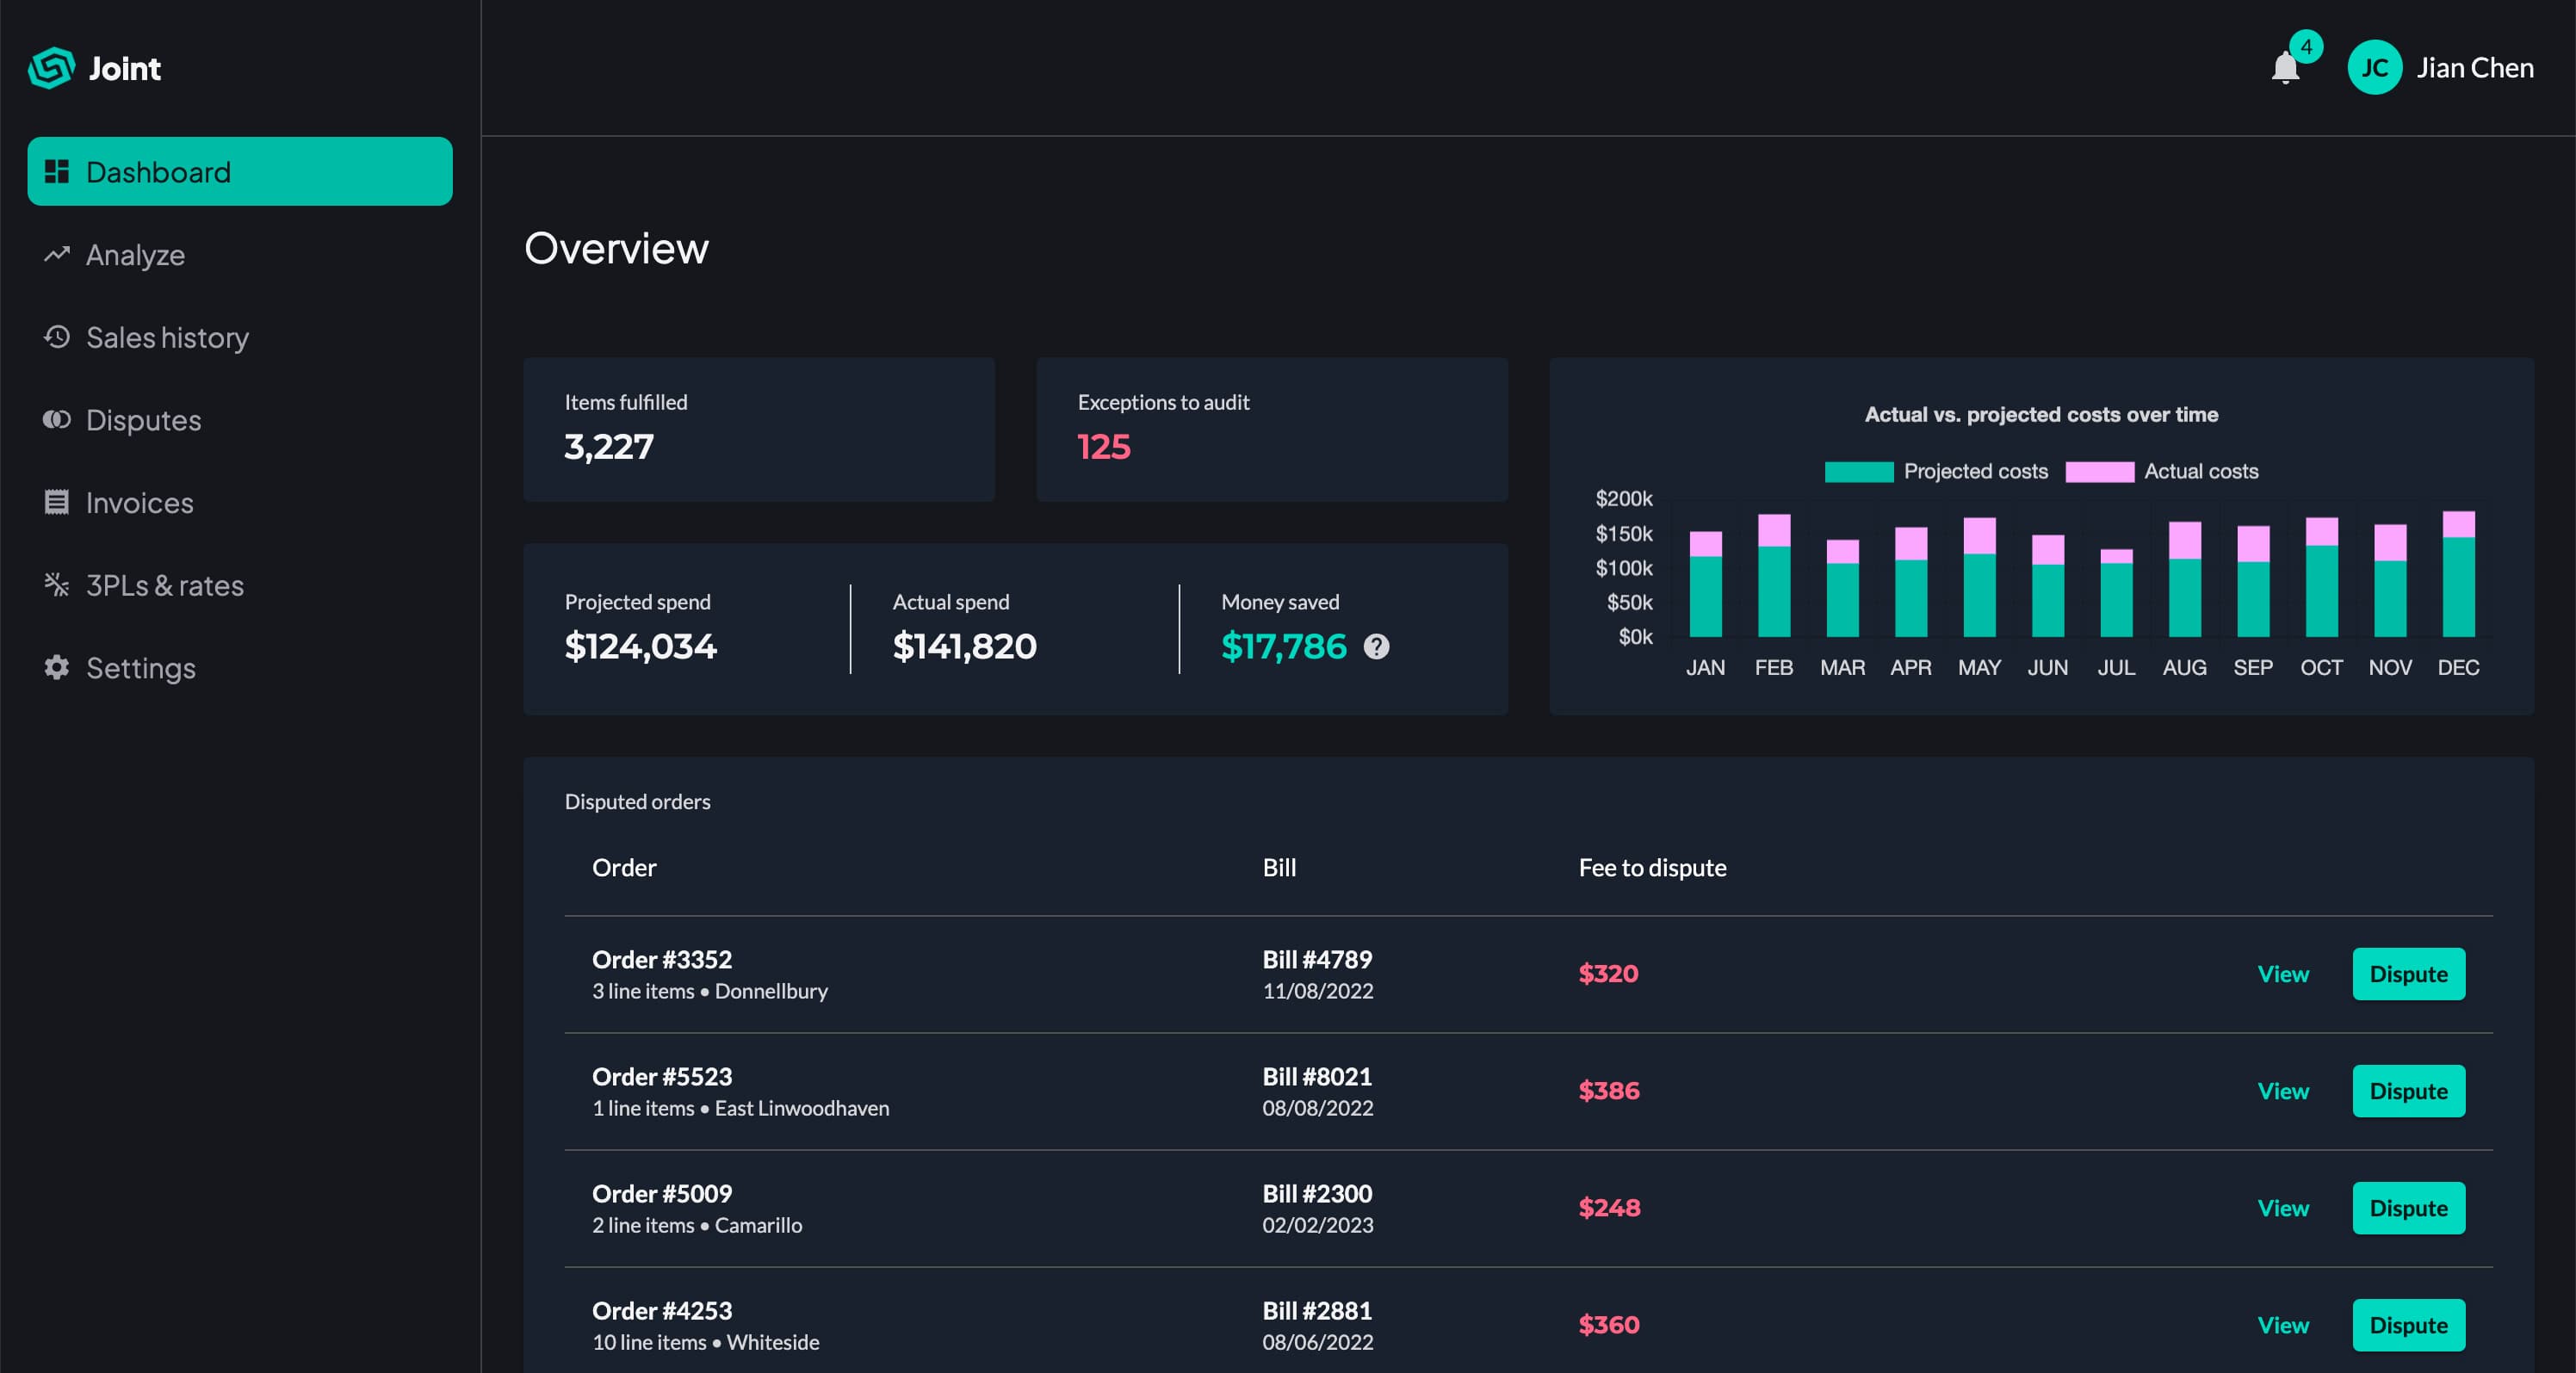
Task: Dispute Order #3352
Action: point(2408,973)
